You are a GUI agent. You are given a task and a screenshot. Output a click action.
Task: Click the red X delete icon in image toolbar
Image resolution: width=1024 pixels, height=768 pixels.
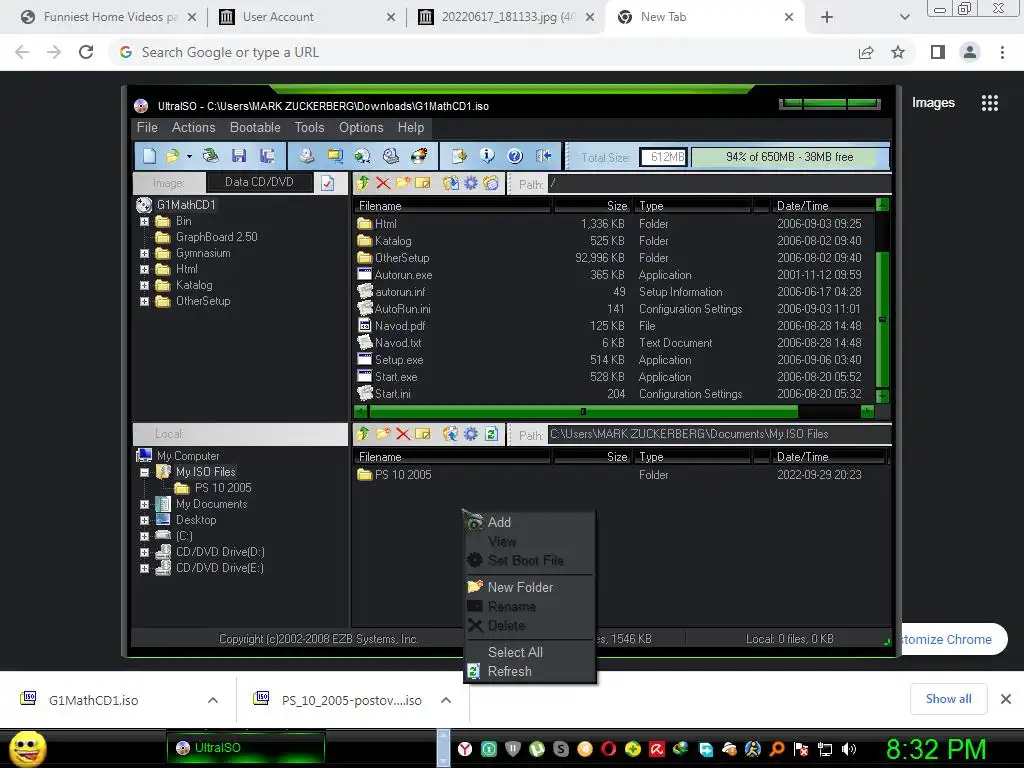pos(383,184)
